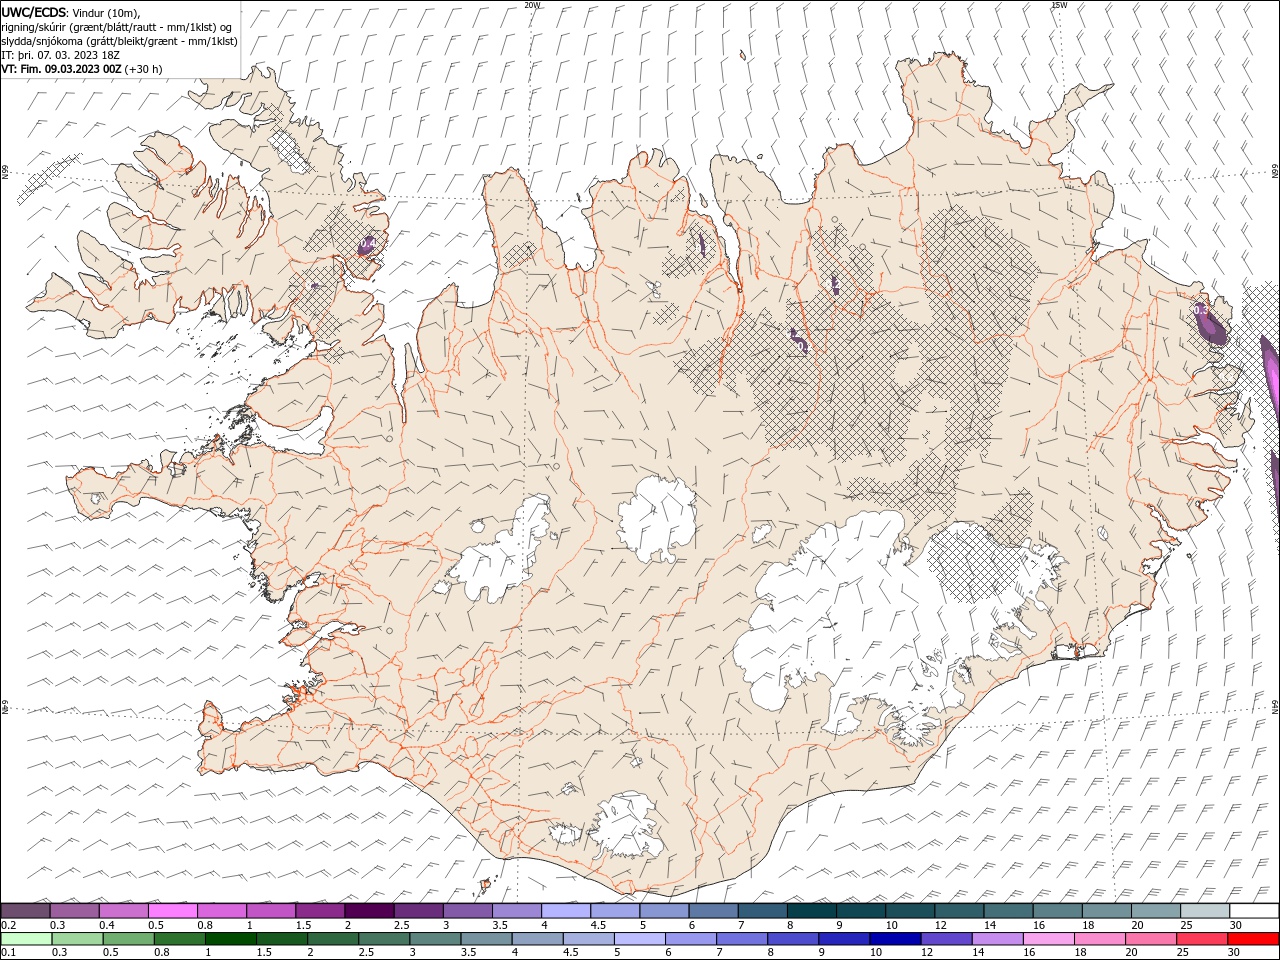Pick lower legend swatch starting at 2.5
Screen dimensions: 1280x960
pos(384,939)
